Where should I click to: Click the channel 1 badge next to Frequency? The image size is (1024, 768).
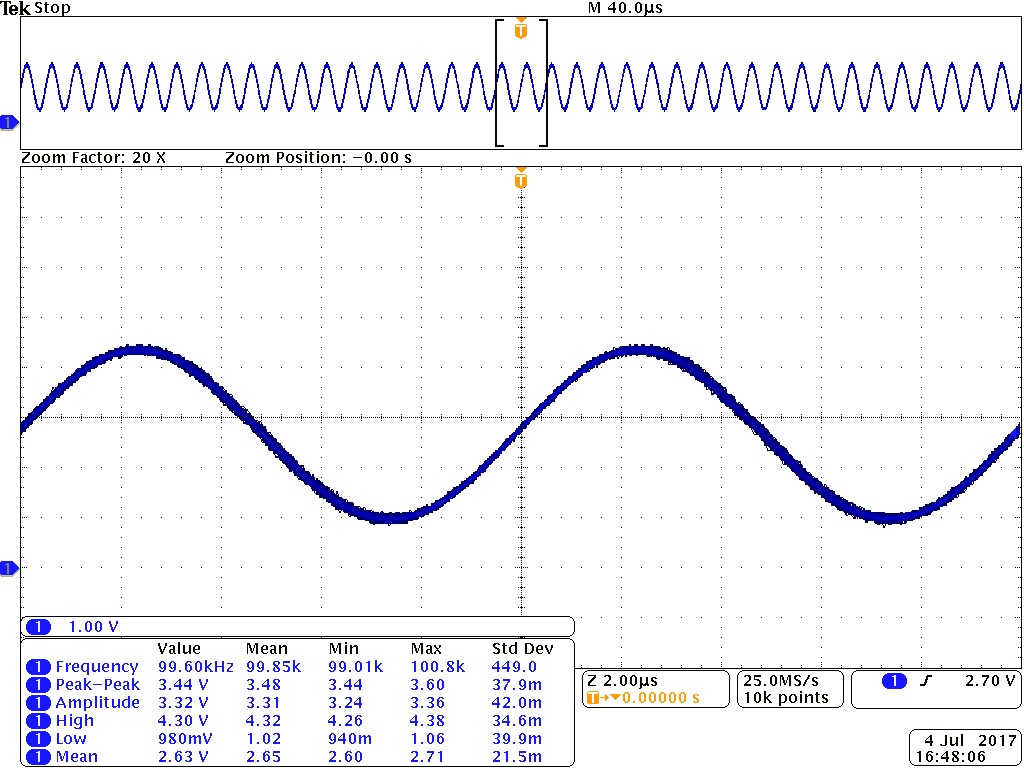tap(38, 667)
